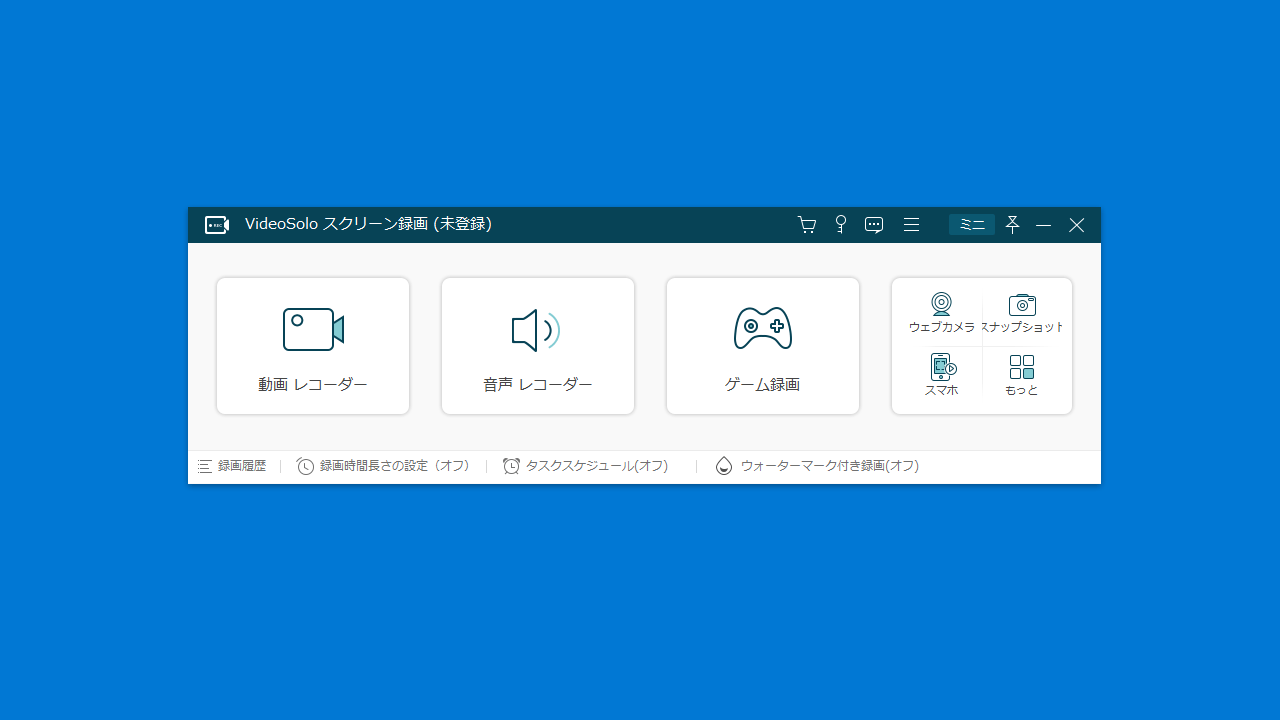Pin the window on top
The height and width of the screenshot is (720, 1280).
pos(1012,225)
